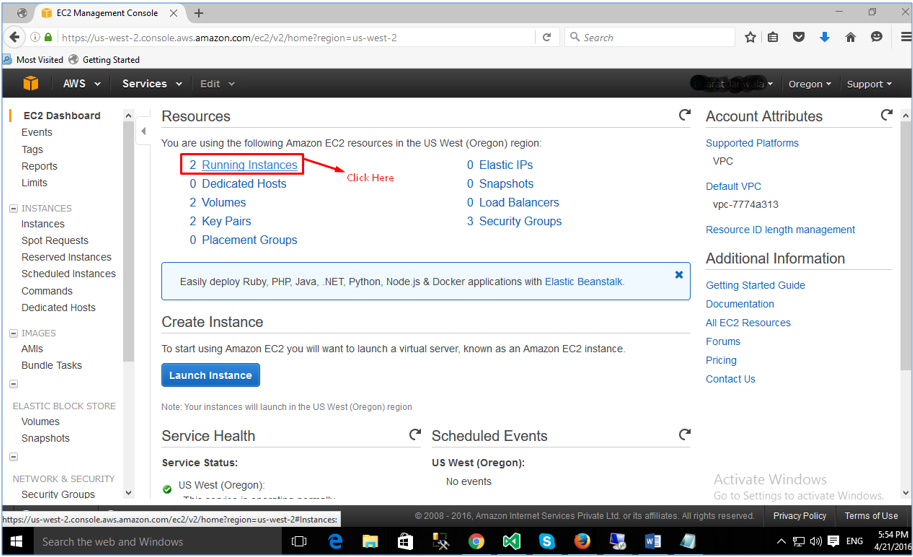Open AMIs in the sidebar
This screenshot has height=557, width=913.
pos(32,349)
